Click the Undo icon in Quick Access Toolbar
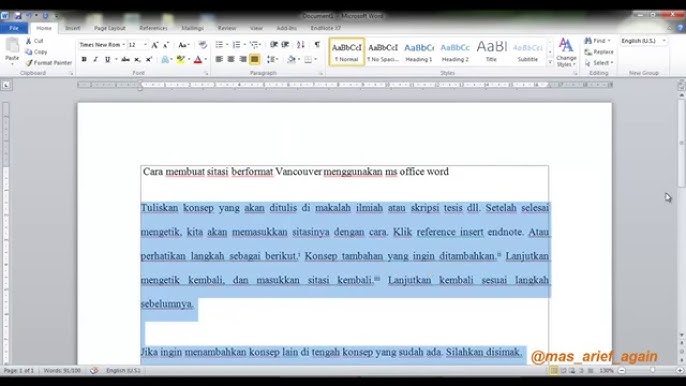Screen dimensions: 686x386 point(29,16)
